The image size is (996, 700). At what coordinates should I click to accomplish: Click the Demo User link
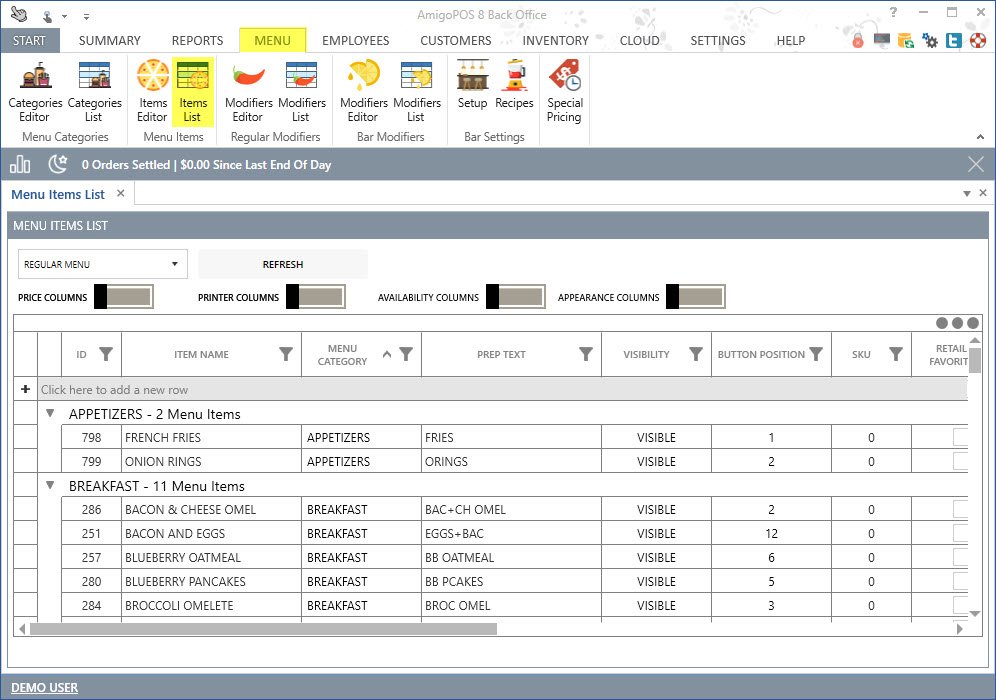pyautogui.click(x=44, y=687)
